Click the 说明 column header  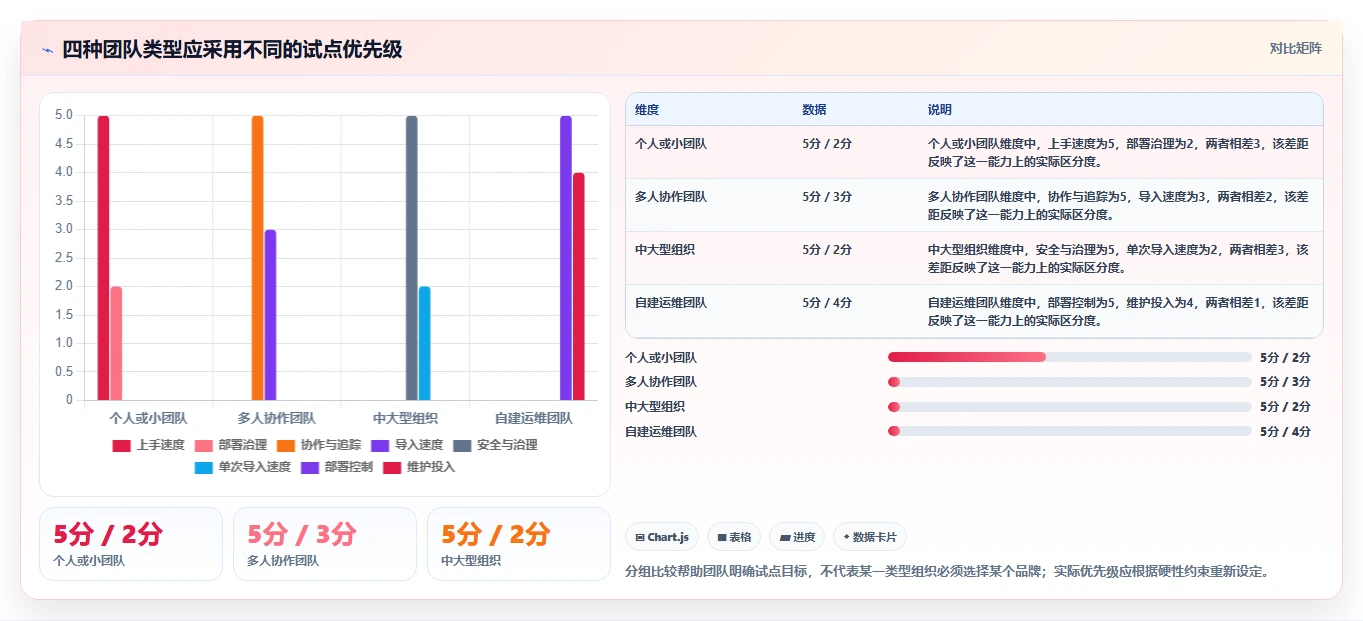[x=940, y=110]
